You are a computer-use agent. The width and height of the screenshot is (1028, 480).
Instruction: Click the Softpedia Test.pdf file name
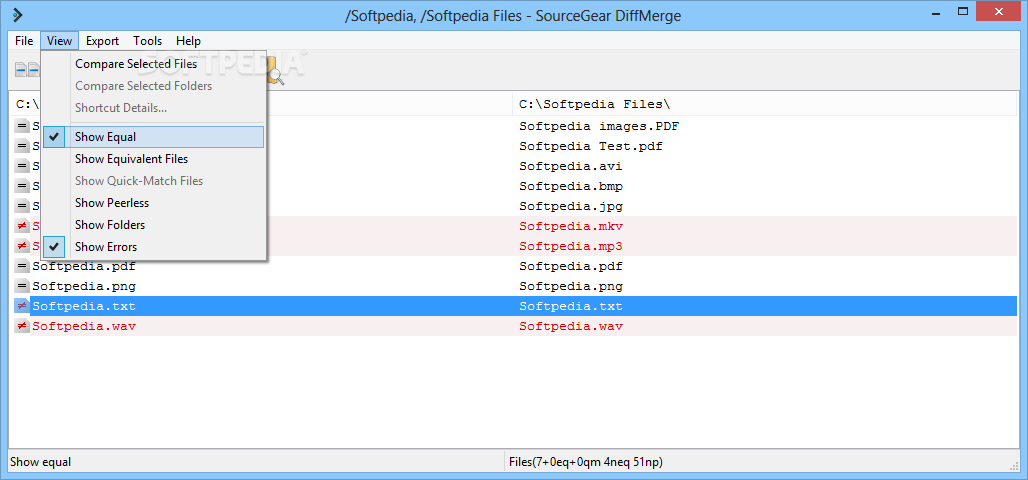point(591,146)
